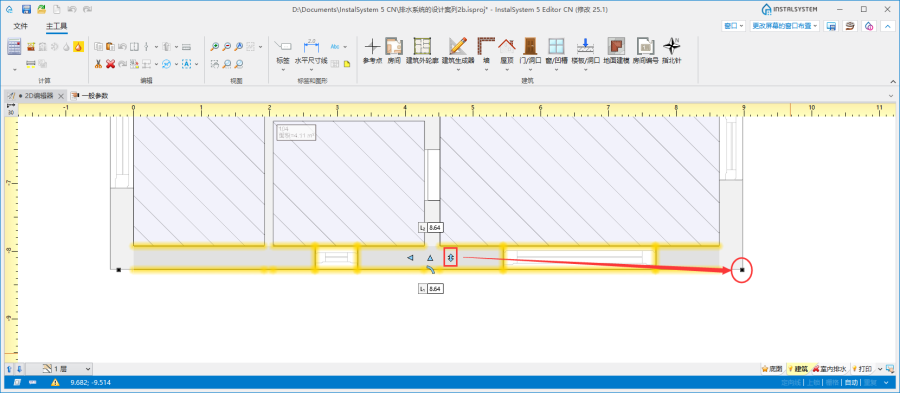
Task: Click the yellow note icon in labels group
Action: pyautogui.click(x=347, y=64)
